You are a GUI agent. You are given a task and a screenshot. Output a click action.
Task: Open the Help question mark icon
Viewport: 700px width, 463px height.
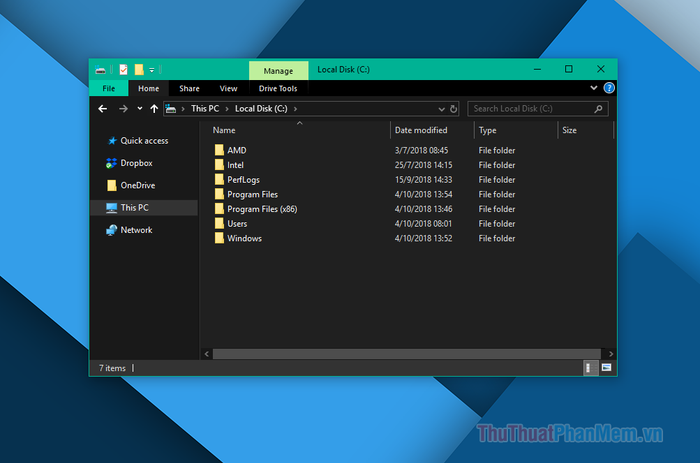coord(610,88)
